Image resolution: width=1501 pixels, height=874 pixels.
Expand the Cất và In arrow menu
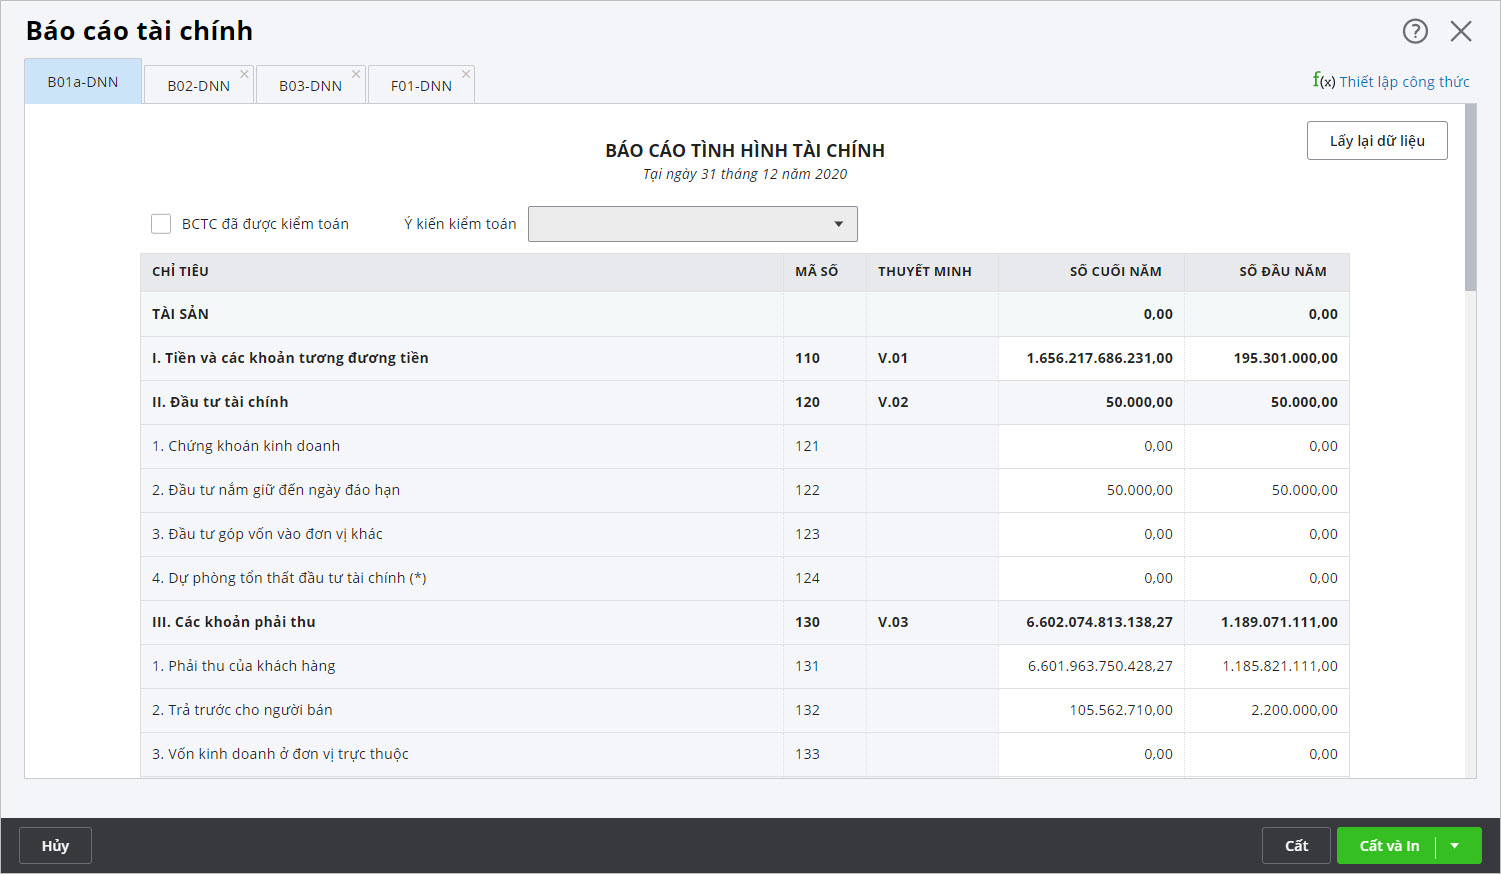tap(1455, 846)
